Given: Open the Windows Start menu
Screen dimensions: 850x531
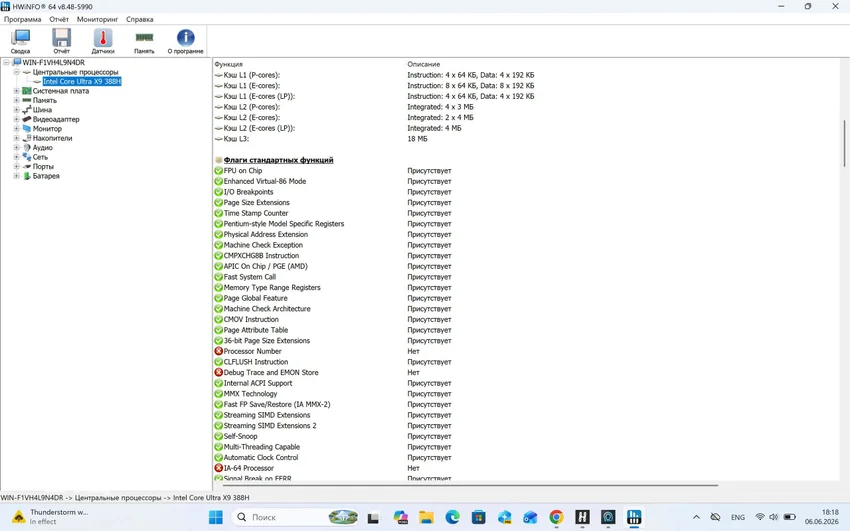Looking at the screenshot, I should pyautogui.click(x=216, y=517).
